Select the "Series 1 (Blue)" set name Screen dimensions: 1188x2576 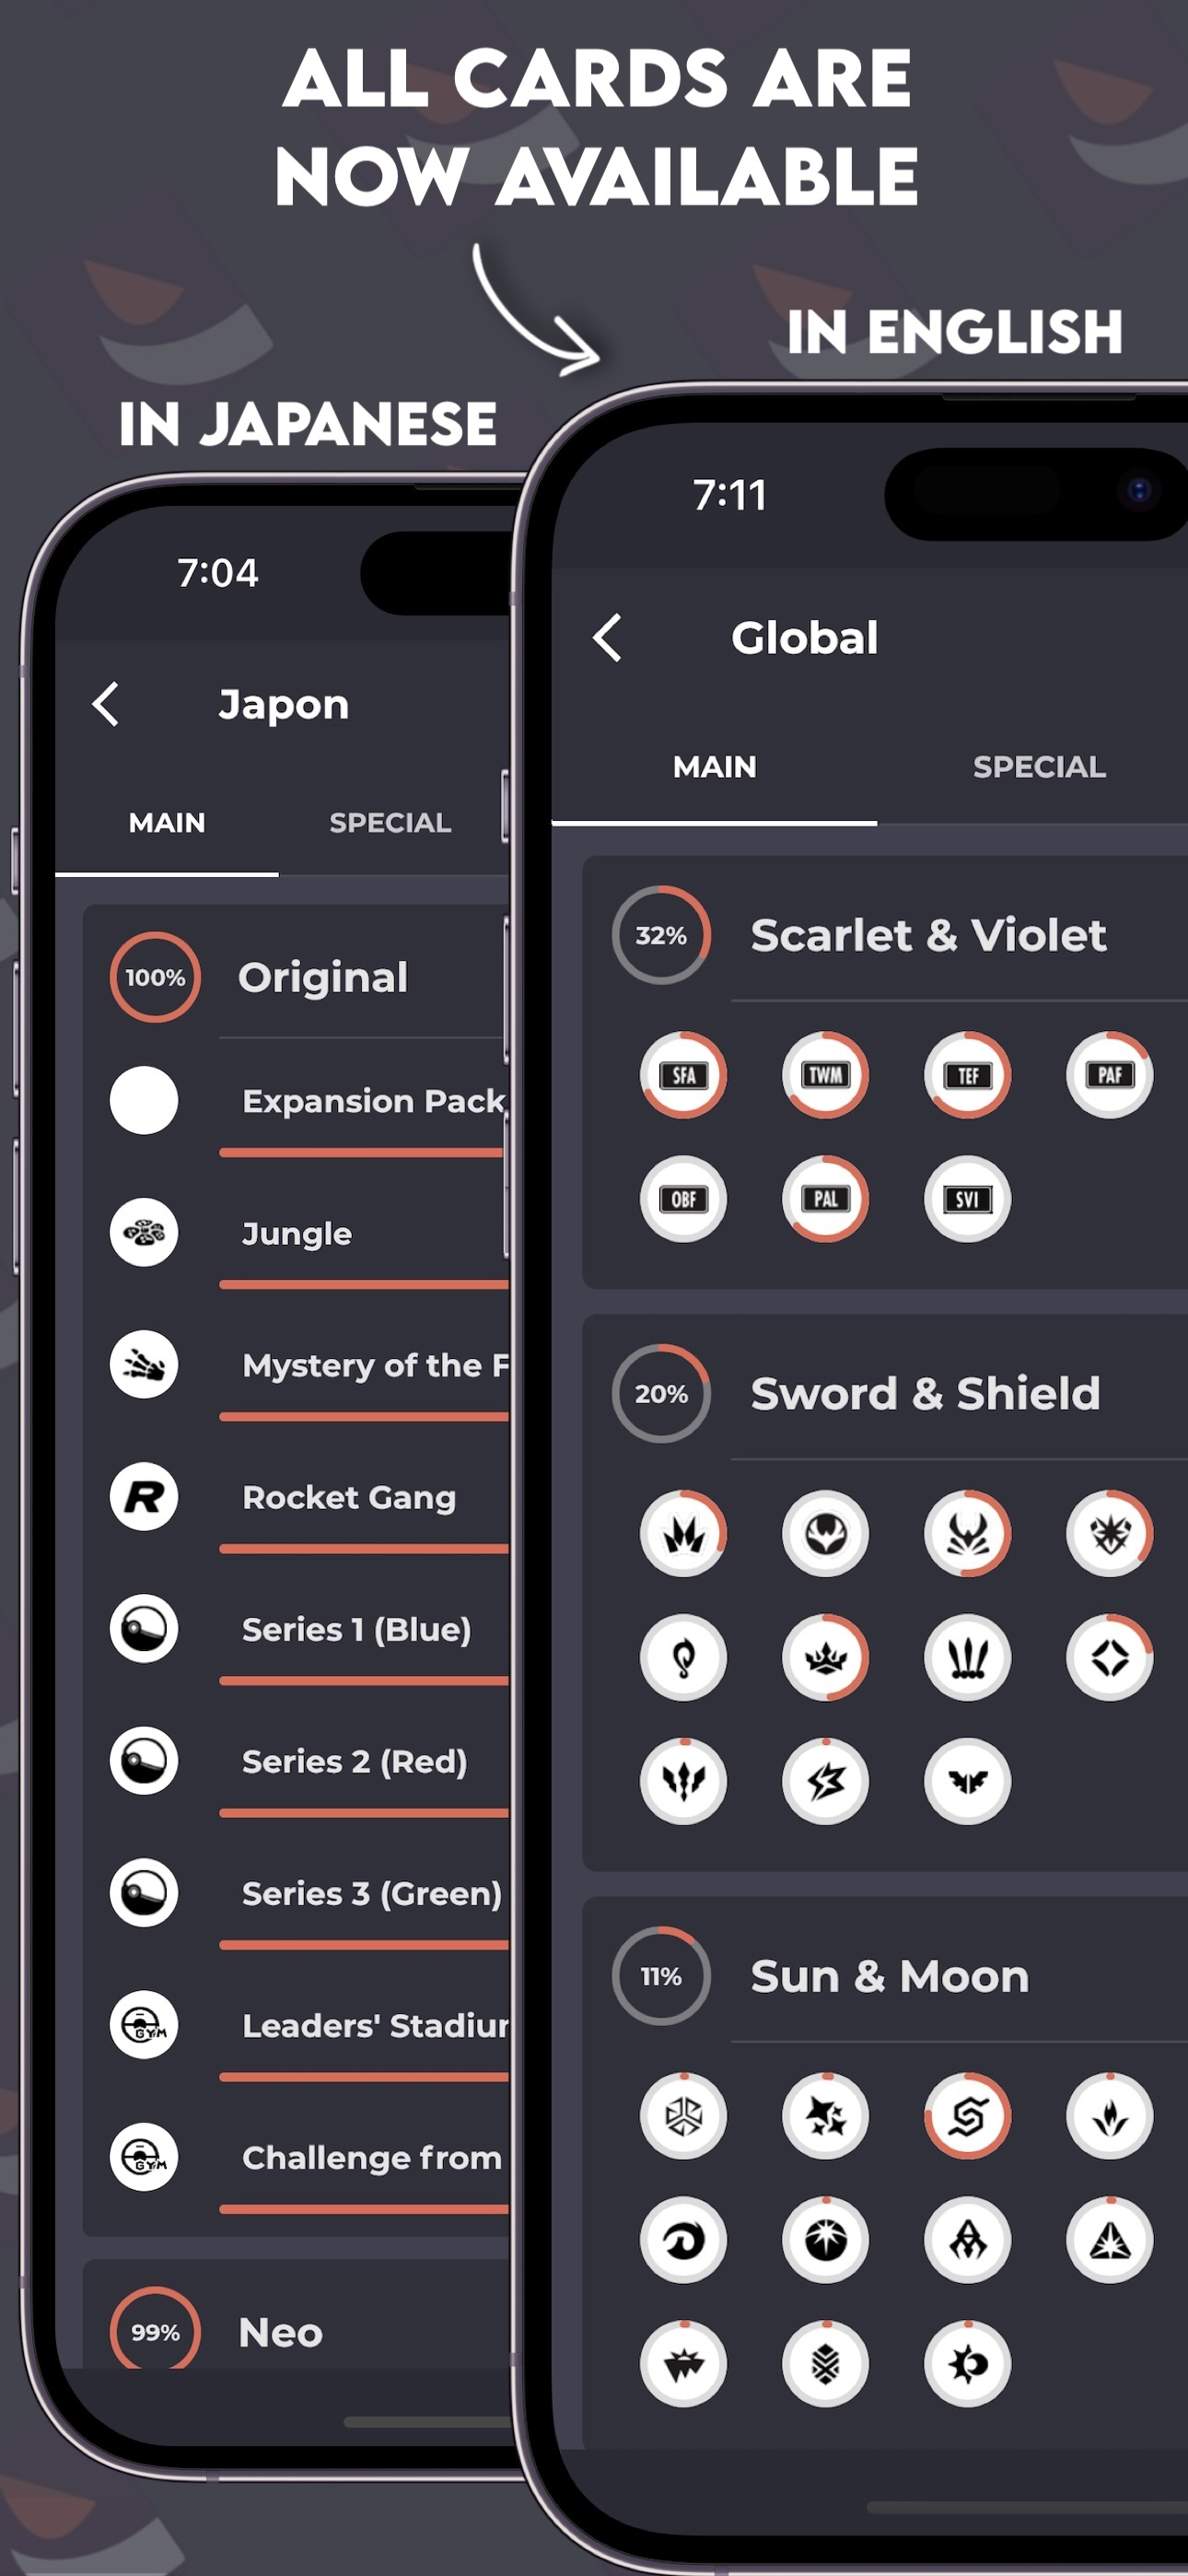point(356,1629)
